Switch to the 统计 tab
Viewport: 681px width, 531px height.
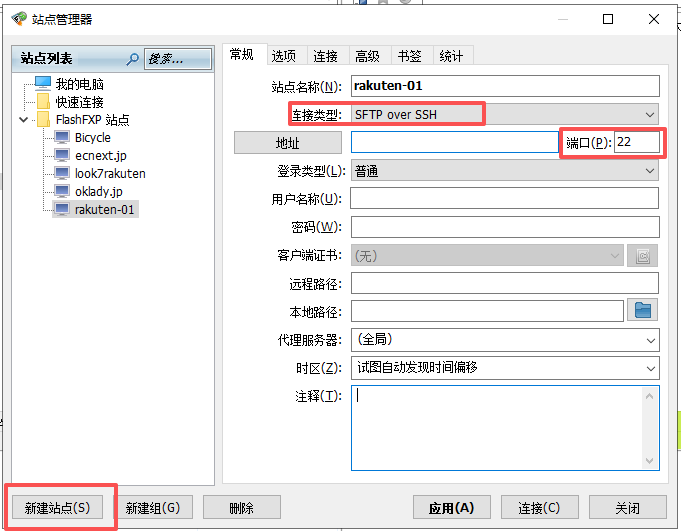(451, 56)
